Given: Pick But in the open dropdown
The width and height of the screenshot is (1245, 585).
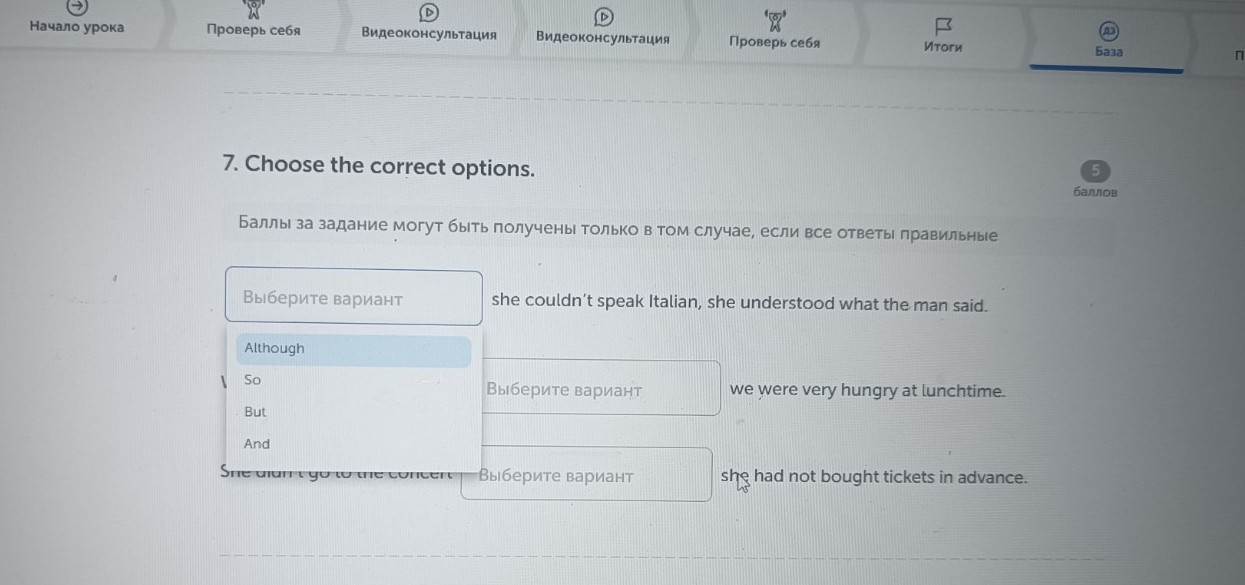Looking at the screenshot, I should coord(255,412).
